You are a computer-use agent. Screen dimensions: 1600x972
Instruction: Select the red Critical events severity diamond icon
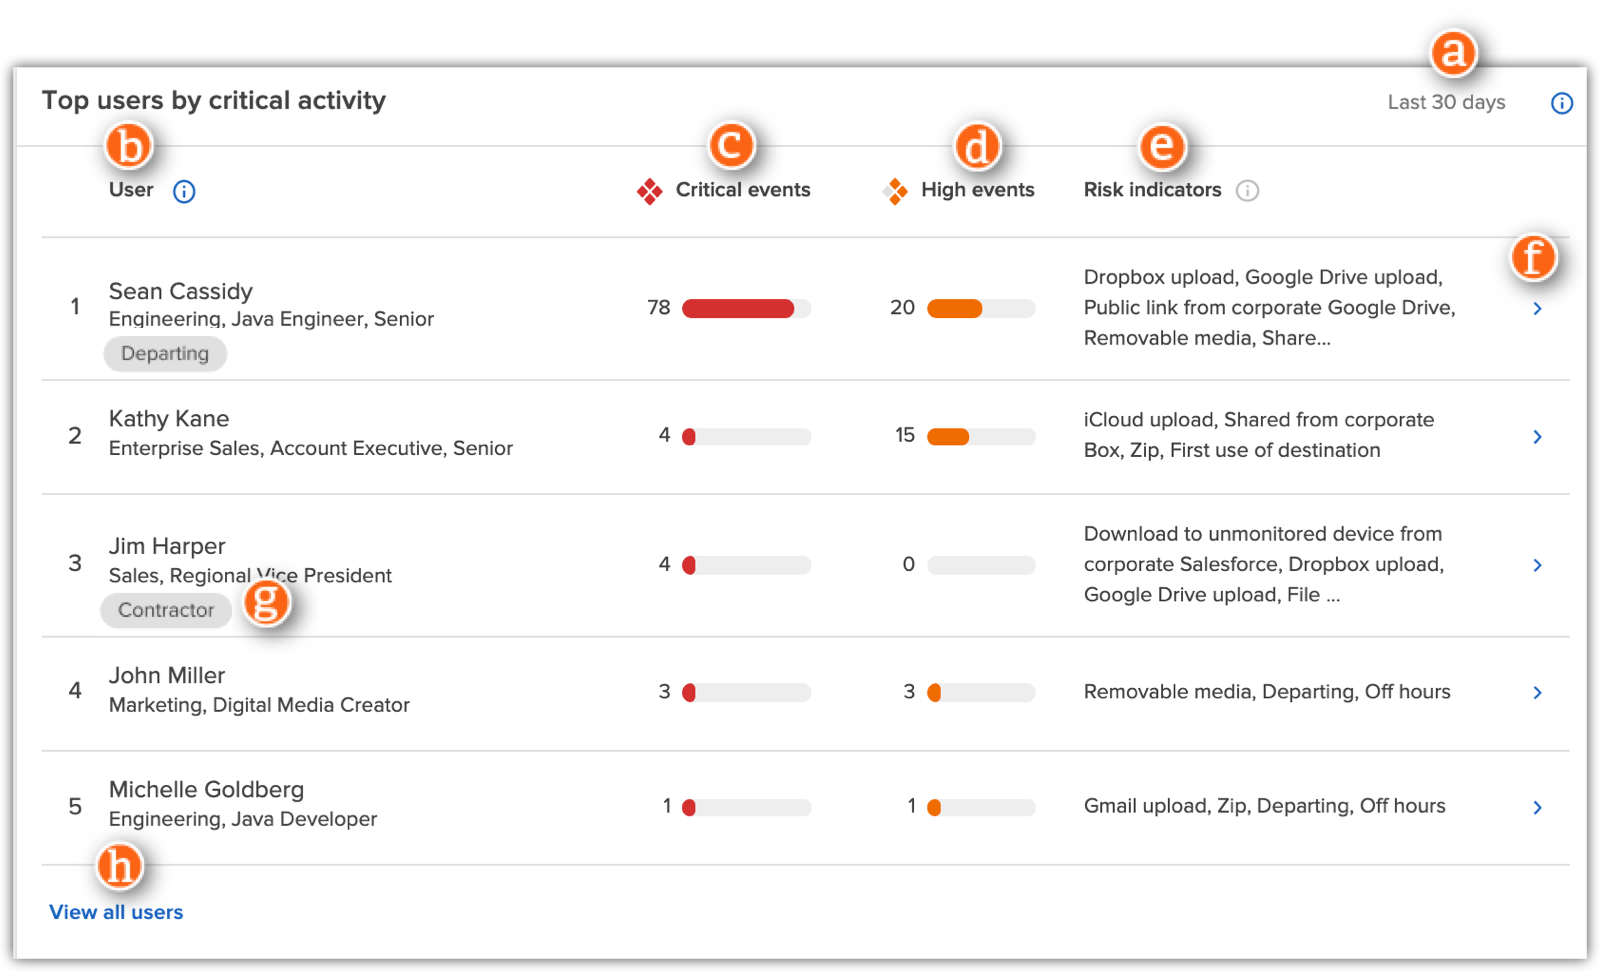(x=650, y=189)
